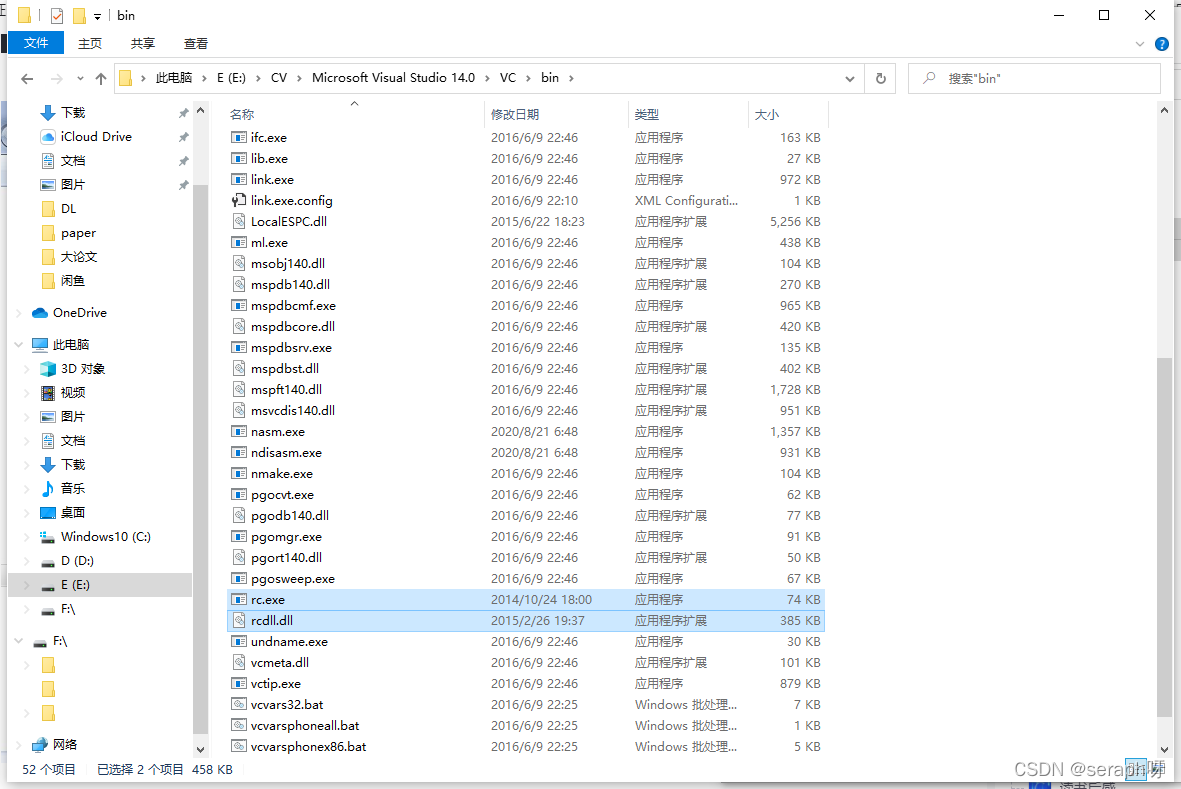This screenshot has width=1181, height=789.
Task: Click the navigation pane scrollbar down arrow
Action: click(x=200, y=749)
